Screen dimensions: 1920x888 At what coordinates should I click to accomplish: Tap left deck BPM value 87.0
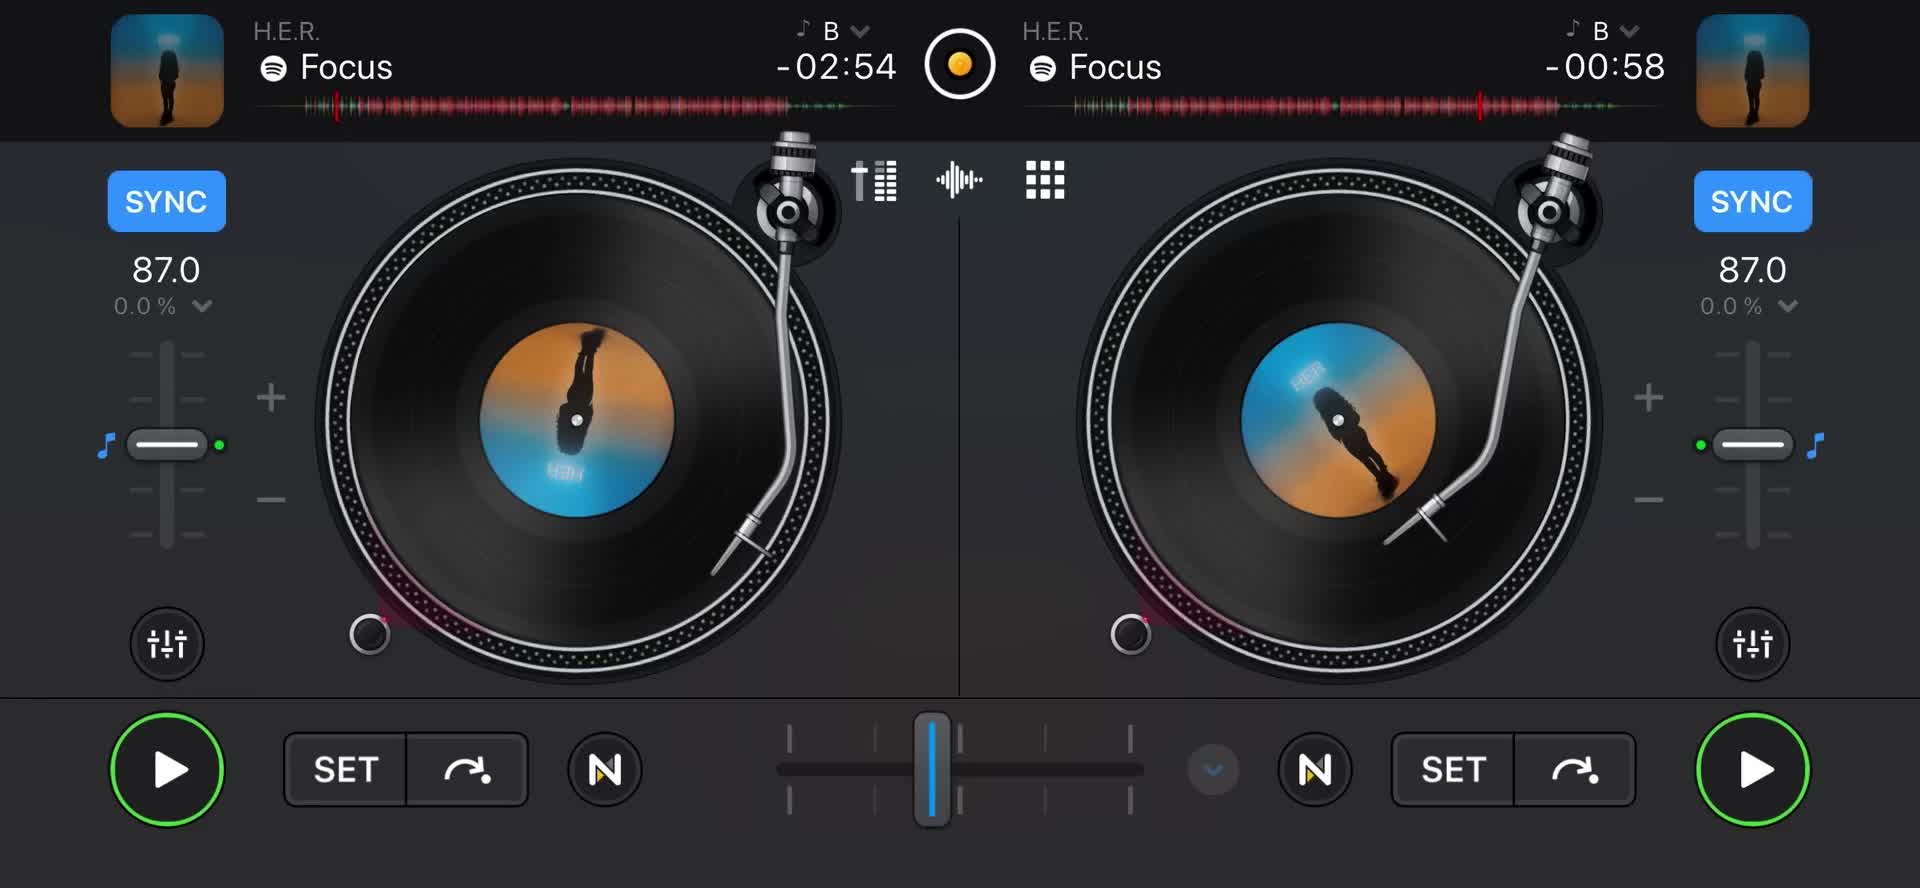(166, 270)
